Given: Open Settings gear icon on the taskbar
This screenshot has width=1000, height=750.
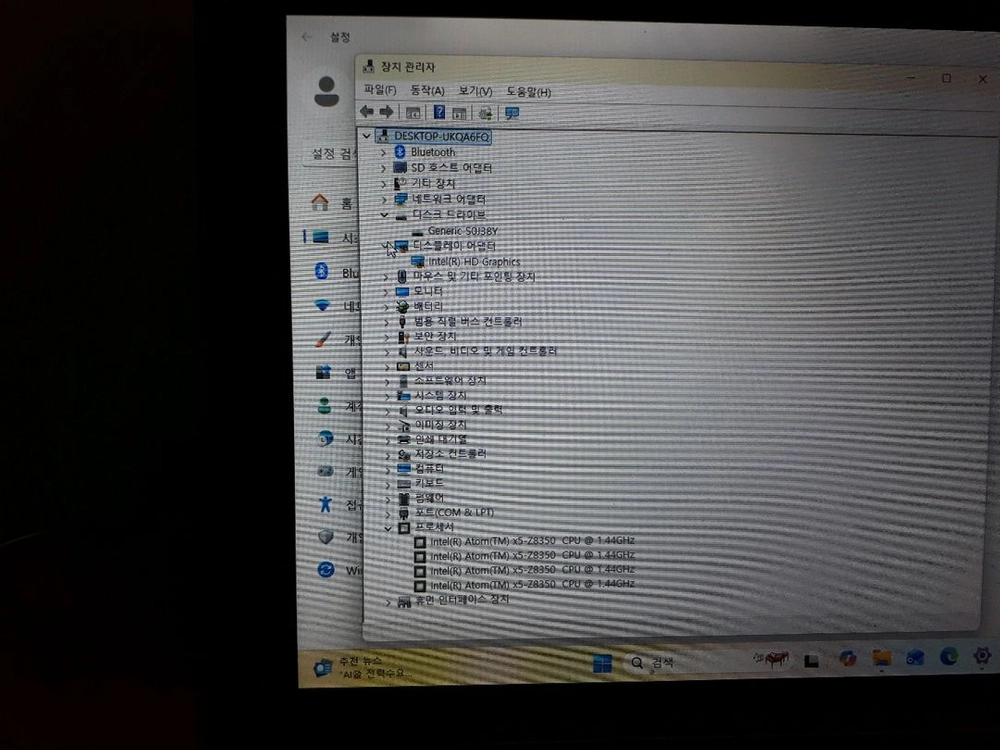Looking at the screenshot, I should pyautogui.click(x=982, y=655).
